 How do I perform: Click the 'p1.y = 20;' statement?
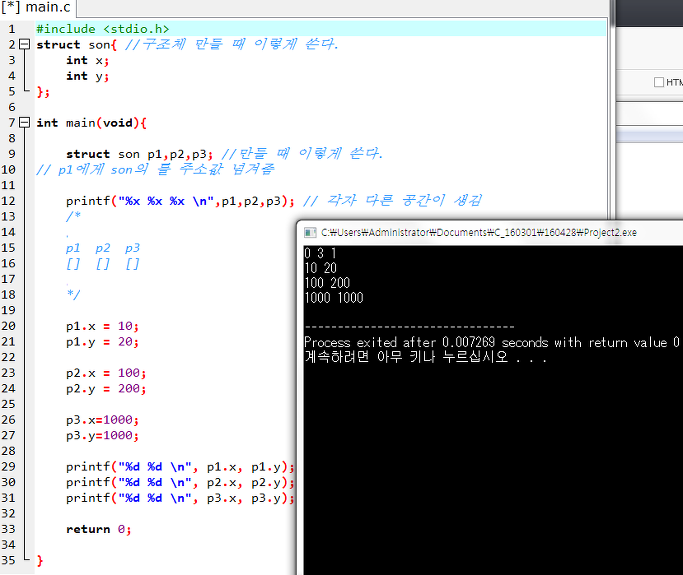pyautogui.click(x=102, y=342)
